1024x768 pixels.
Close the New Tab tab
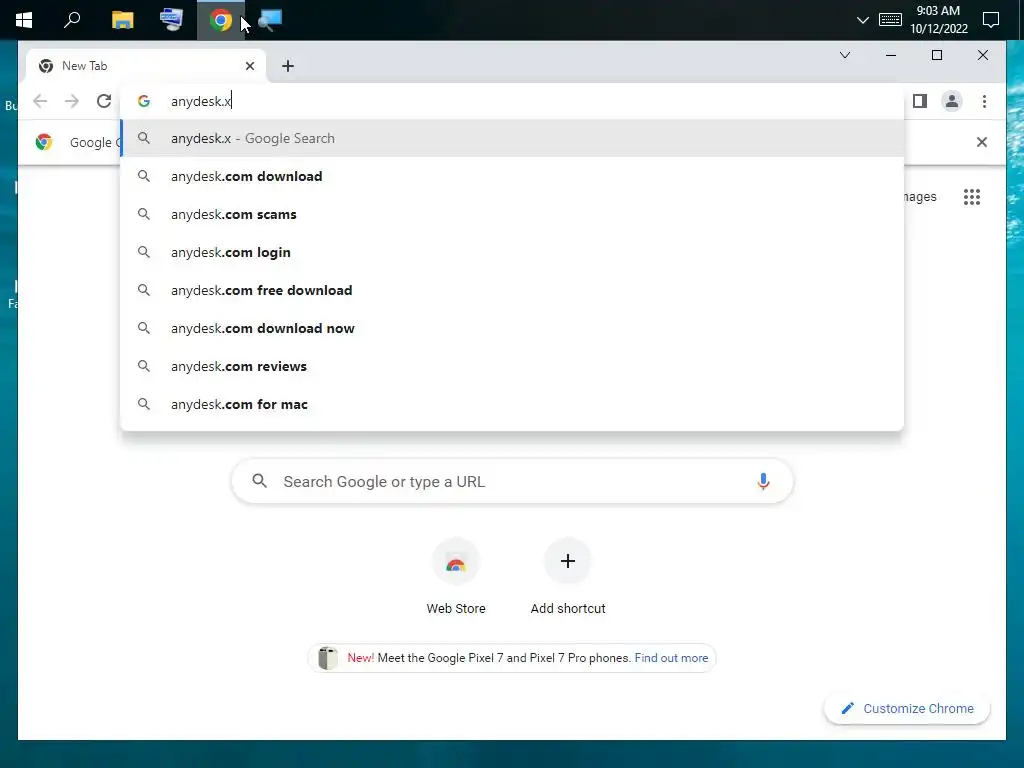click(x=249, y=66)
